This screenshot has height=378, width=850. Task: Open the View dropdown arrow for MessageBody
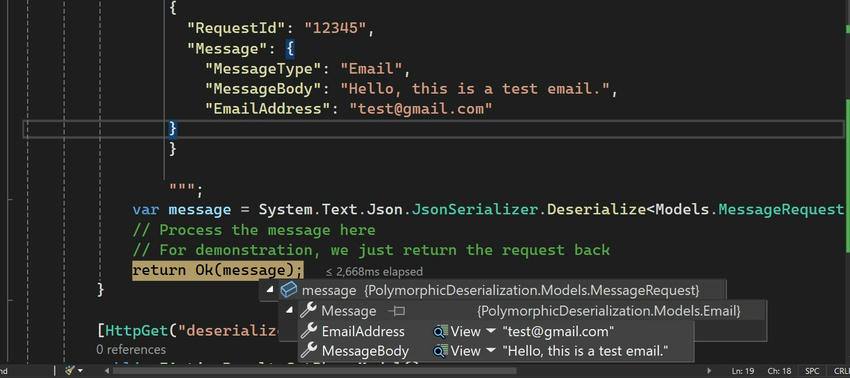tap(491, 351)
